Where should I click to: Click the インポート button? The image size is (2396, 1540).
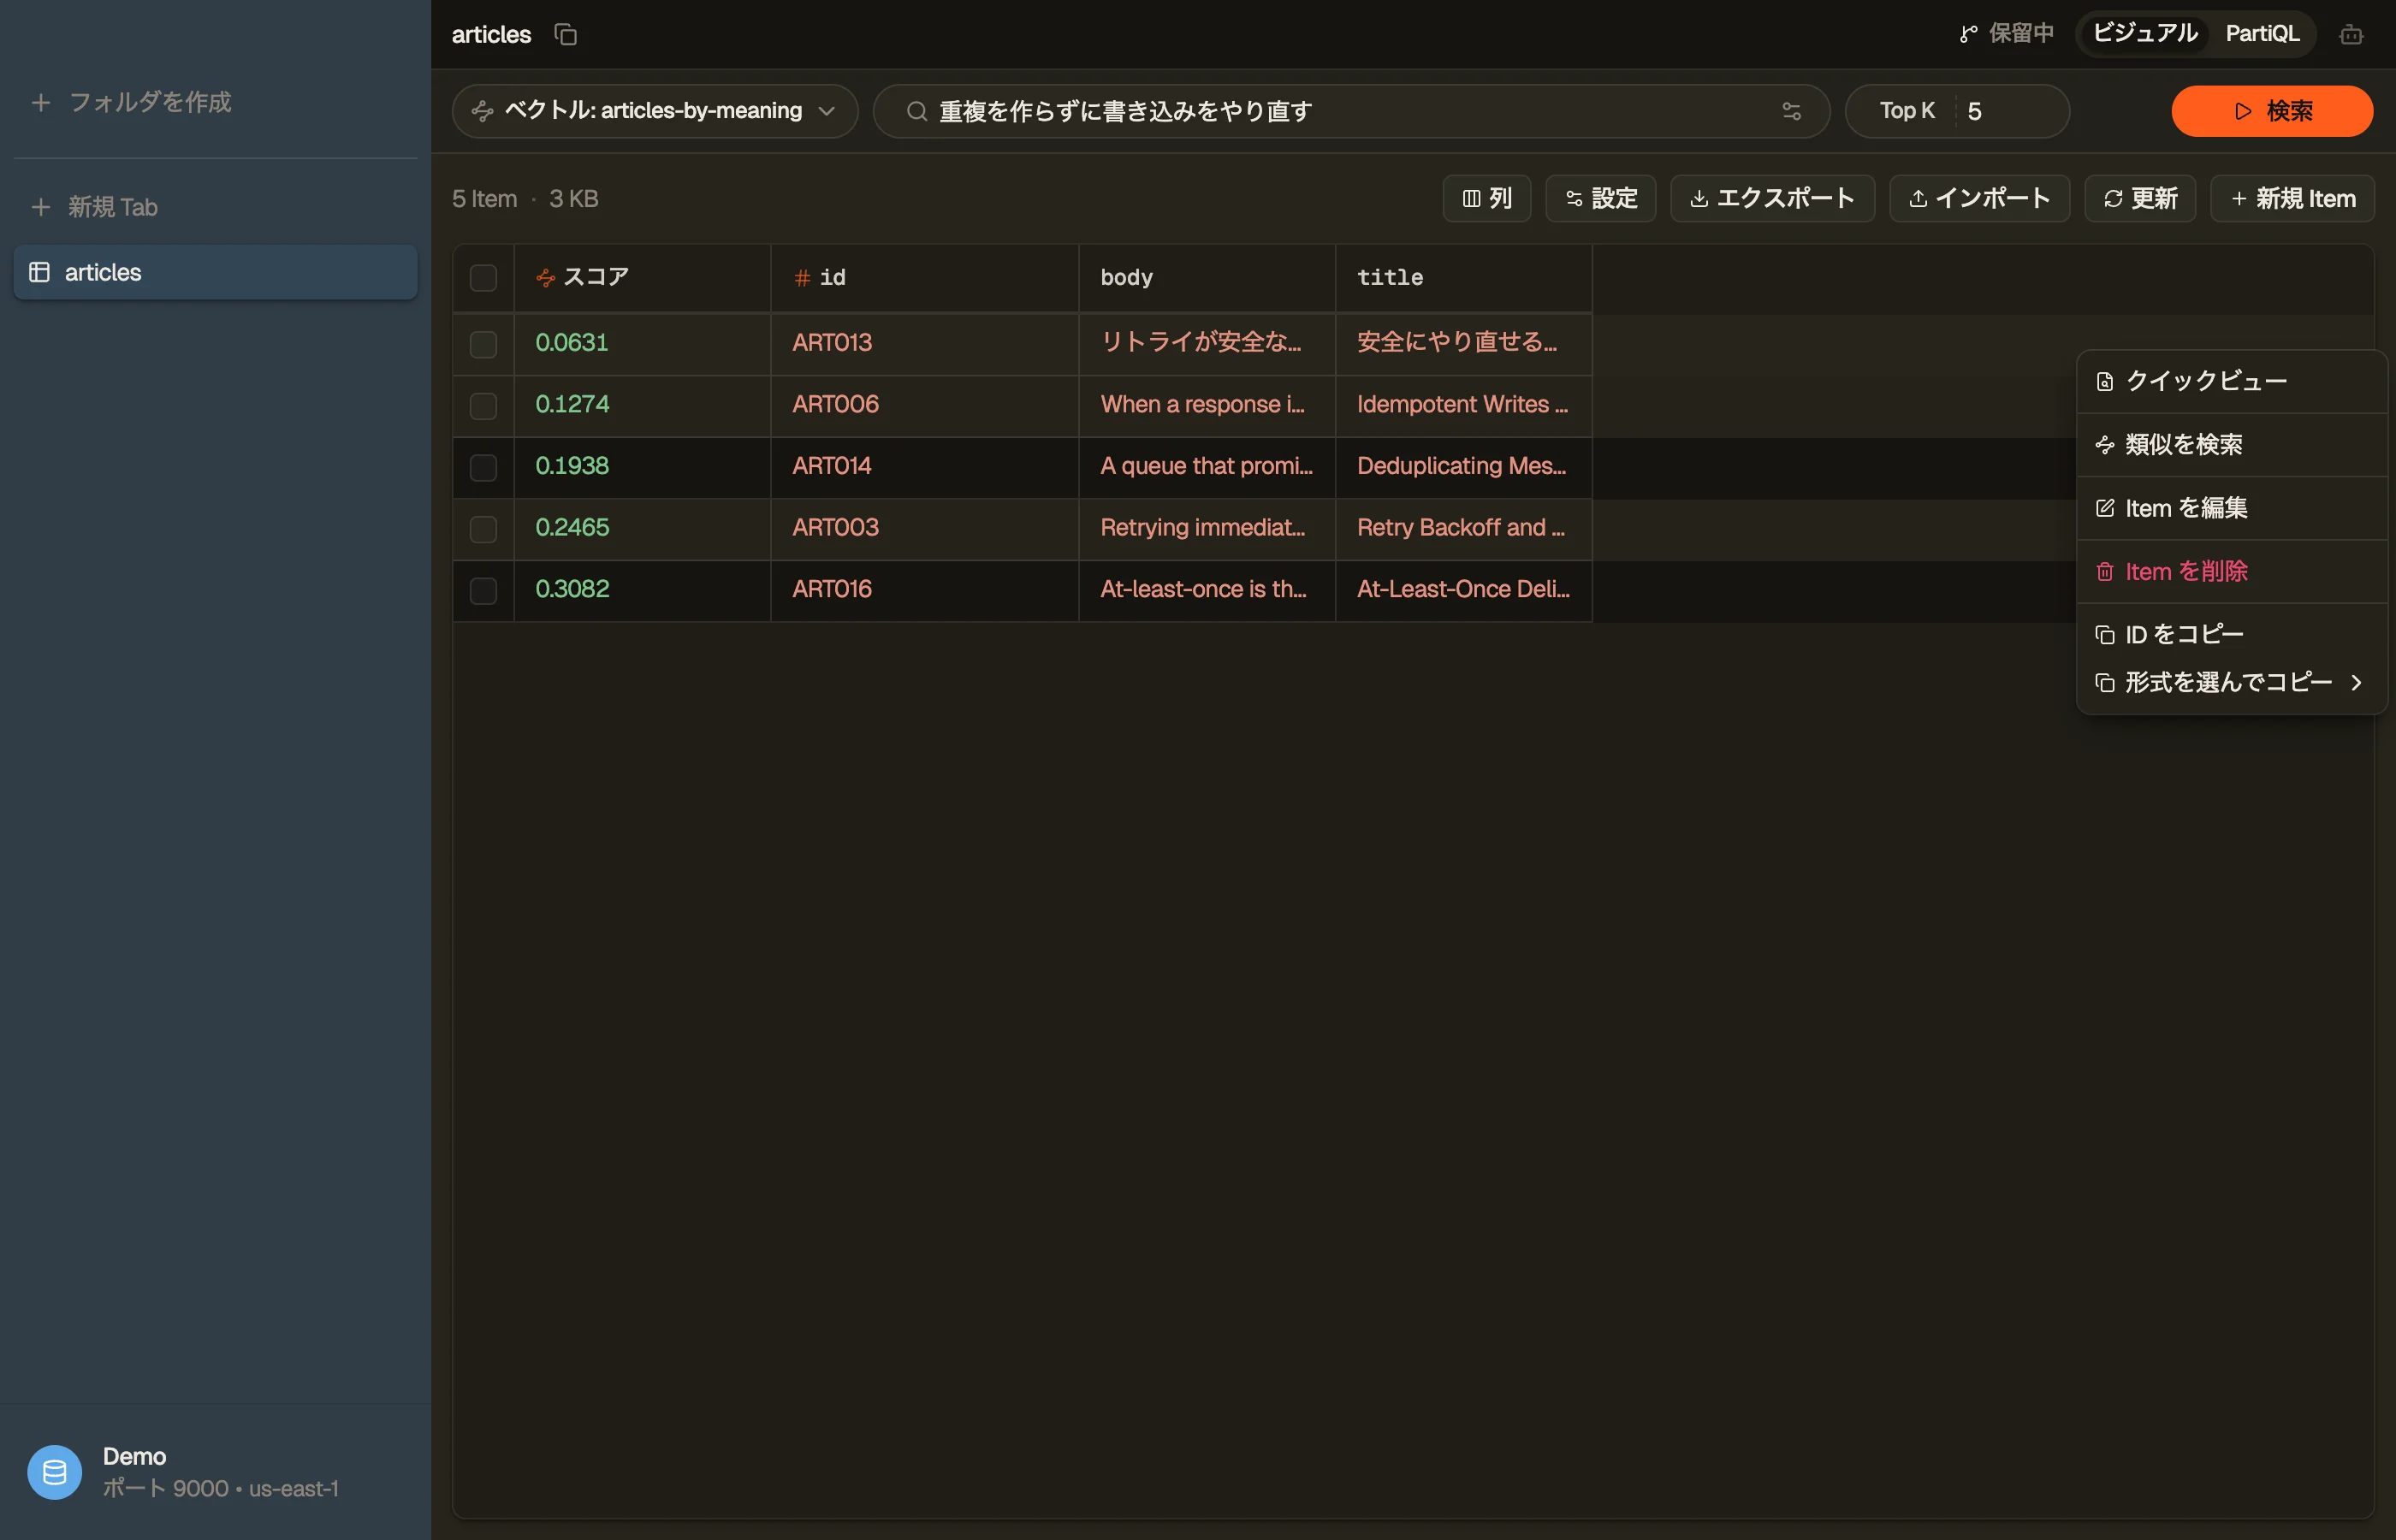[x=1979, y=199]
